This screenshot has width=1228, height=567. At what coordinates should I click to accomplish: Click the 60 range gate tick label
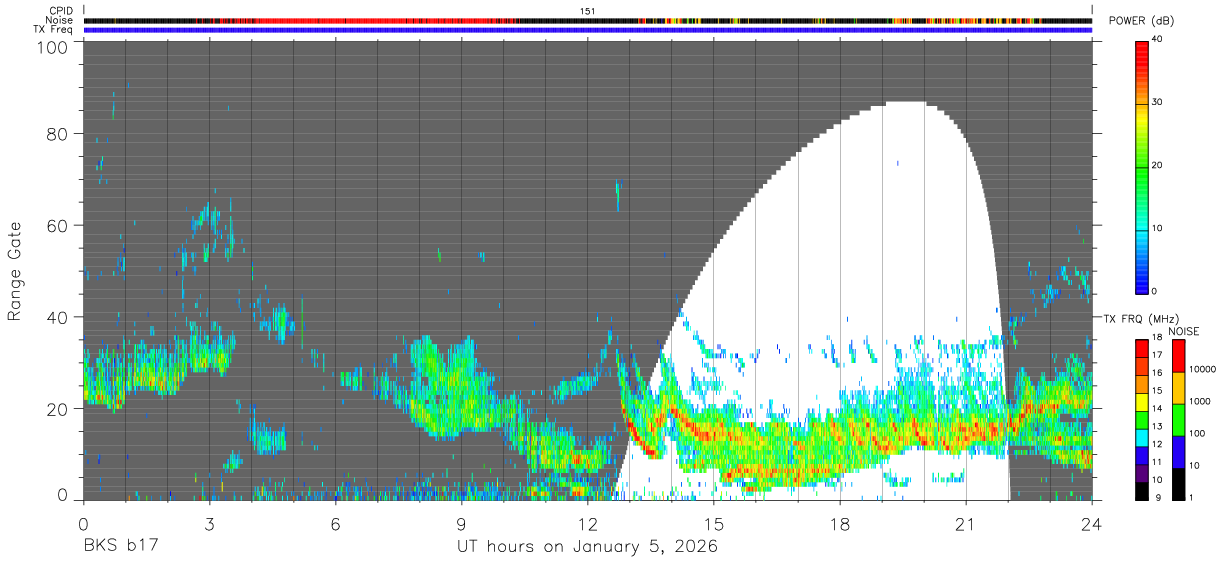58,225
